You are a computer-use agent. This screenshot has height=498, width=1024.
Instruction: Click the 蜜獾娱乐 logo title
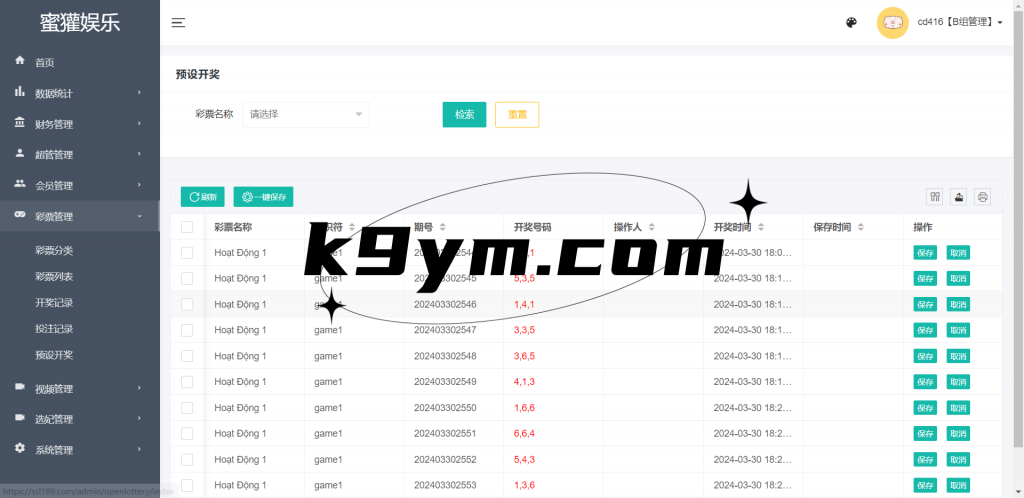(x=80, y=23)
